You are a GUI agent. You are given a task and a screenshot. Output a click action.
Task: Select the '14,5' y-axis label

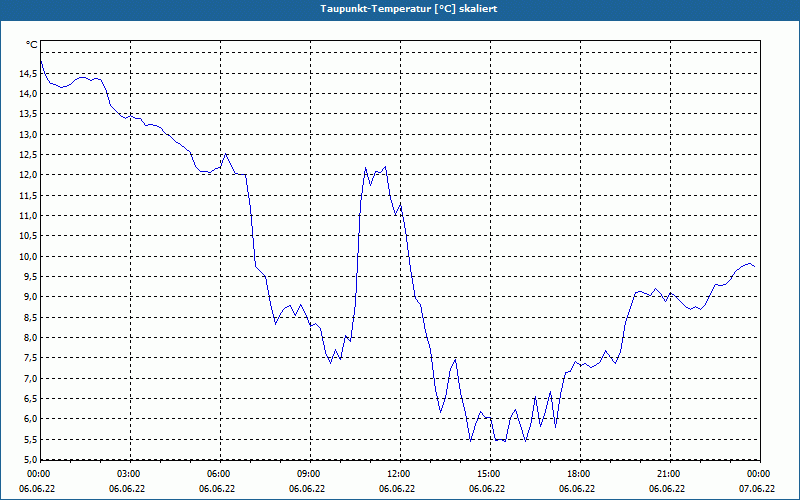click(28, 73)
